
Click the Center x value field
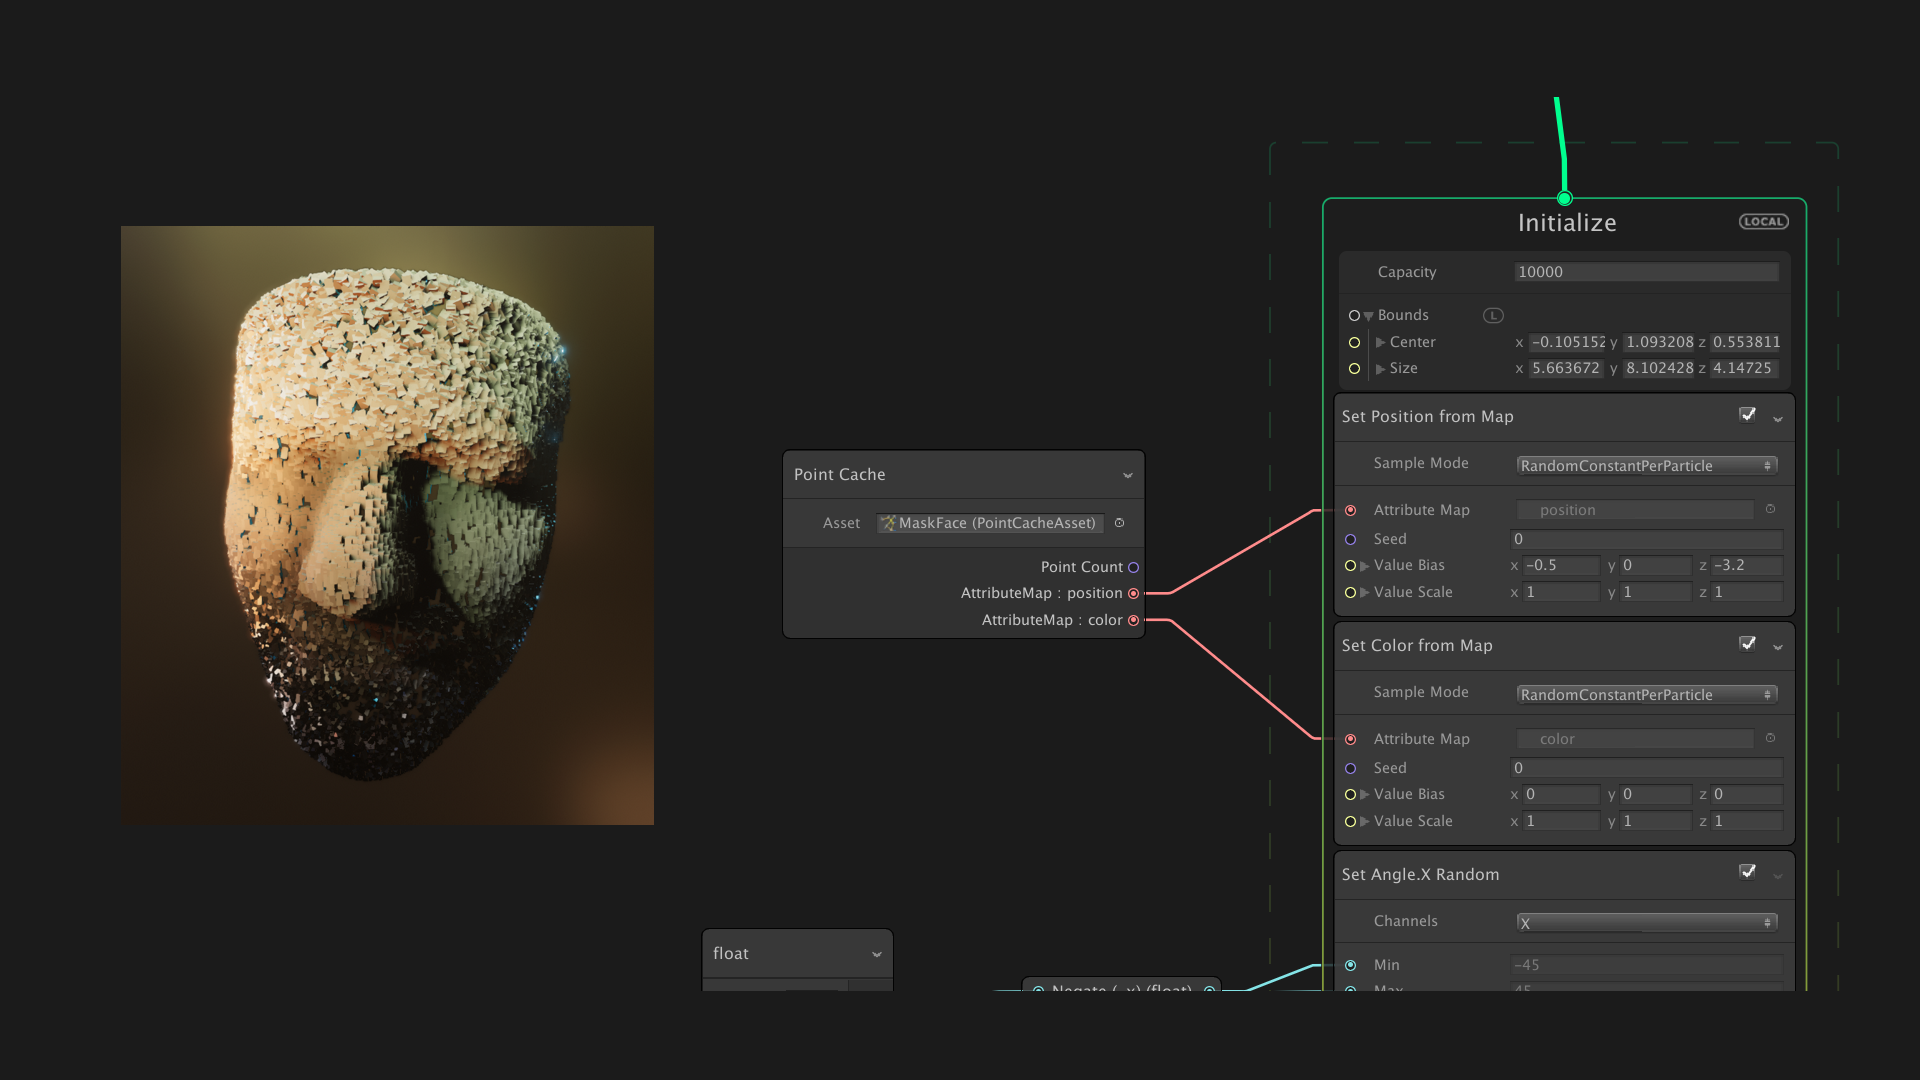pos(1567,343)
